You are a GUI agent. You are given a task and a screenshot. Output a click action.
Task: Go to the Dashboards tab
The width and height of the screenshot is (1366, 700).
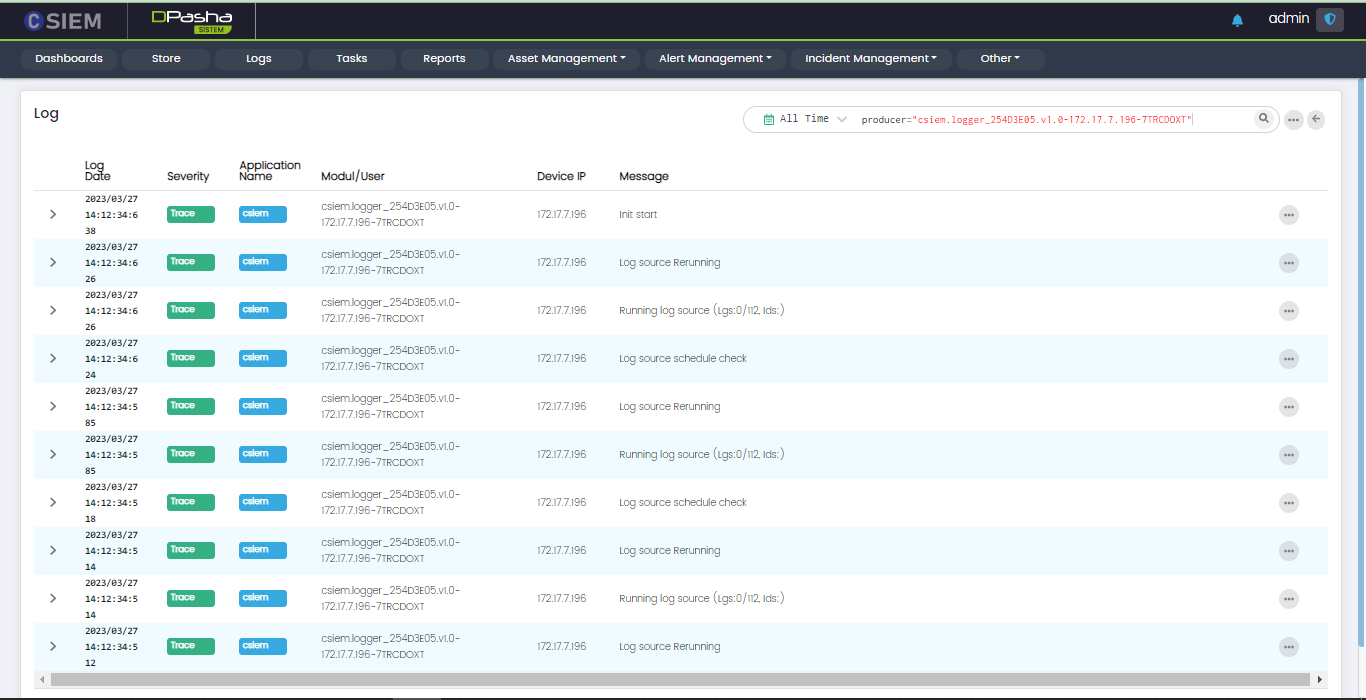coord(69,59)
